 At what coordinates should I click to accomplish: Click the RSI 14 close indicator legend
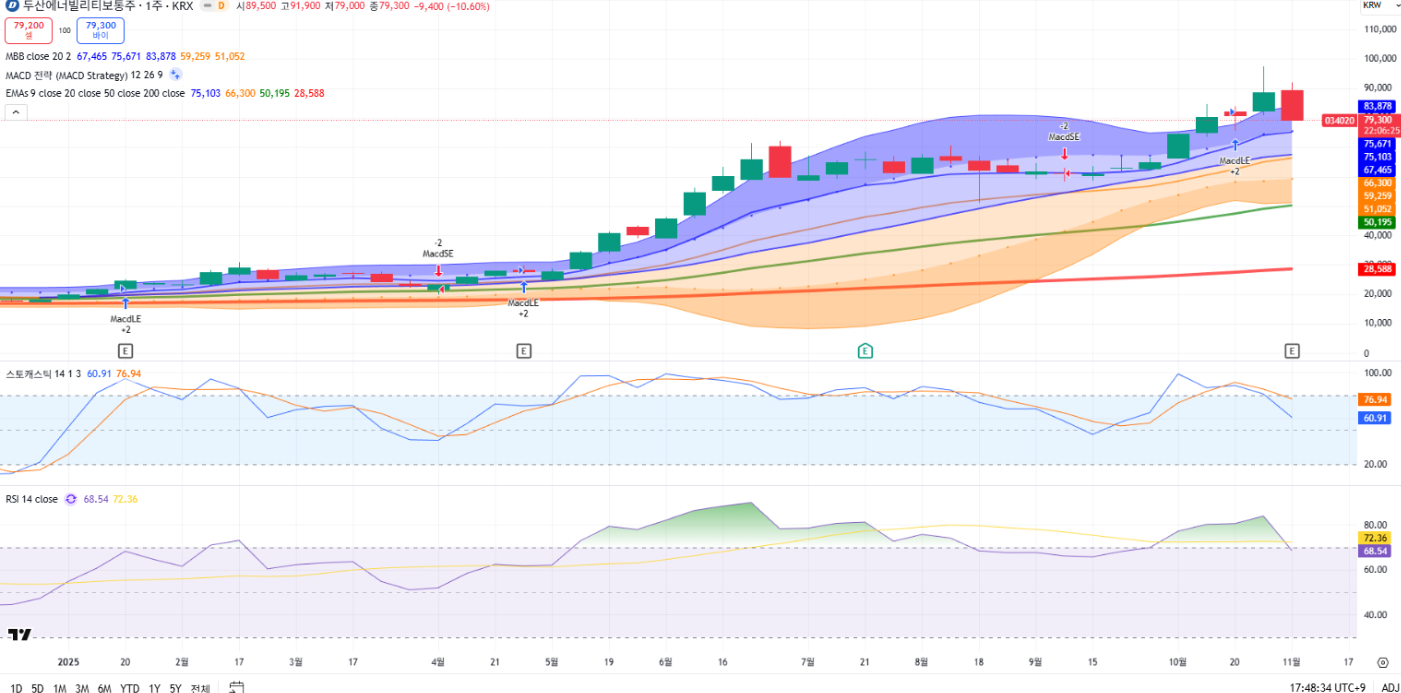[x=32, y=498]
